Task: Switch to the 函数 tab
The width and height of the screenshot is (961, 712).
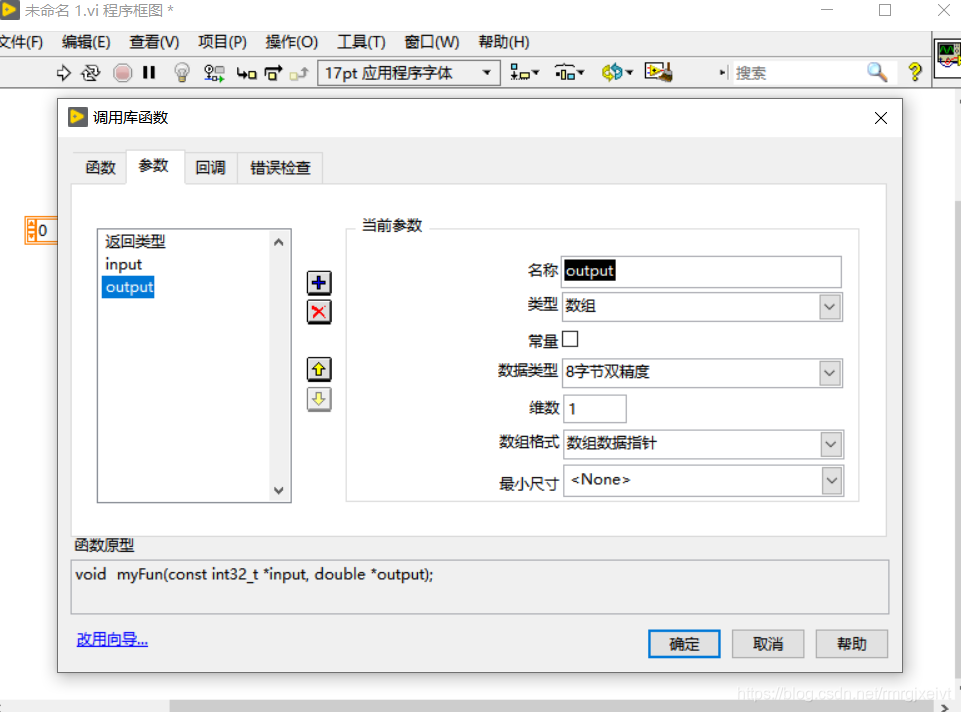Action: (101, 167)
